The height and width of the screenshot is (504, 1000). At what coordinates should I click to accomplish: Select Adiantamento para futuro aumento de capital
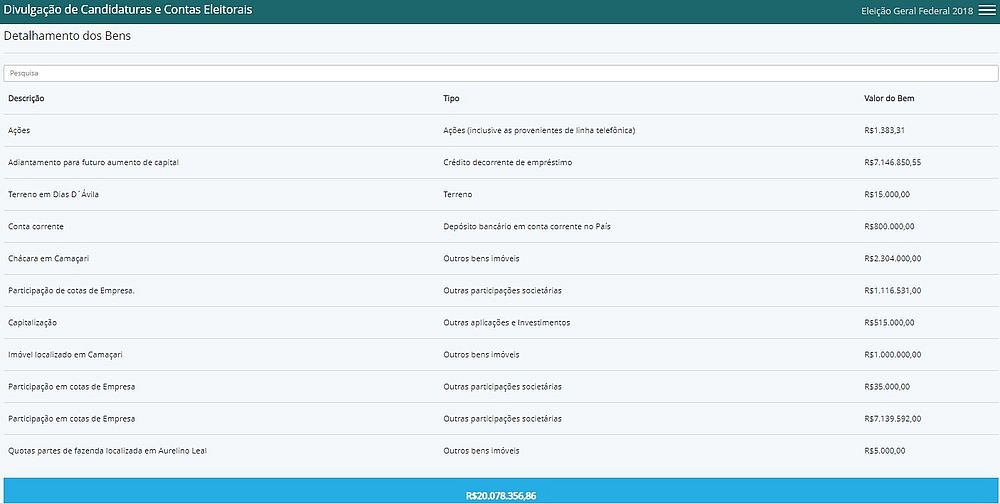(93, 162)
